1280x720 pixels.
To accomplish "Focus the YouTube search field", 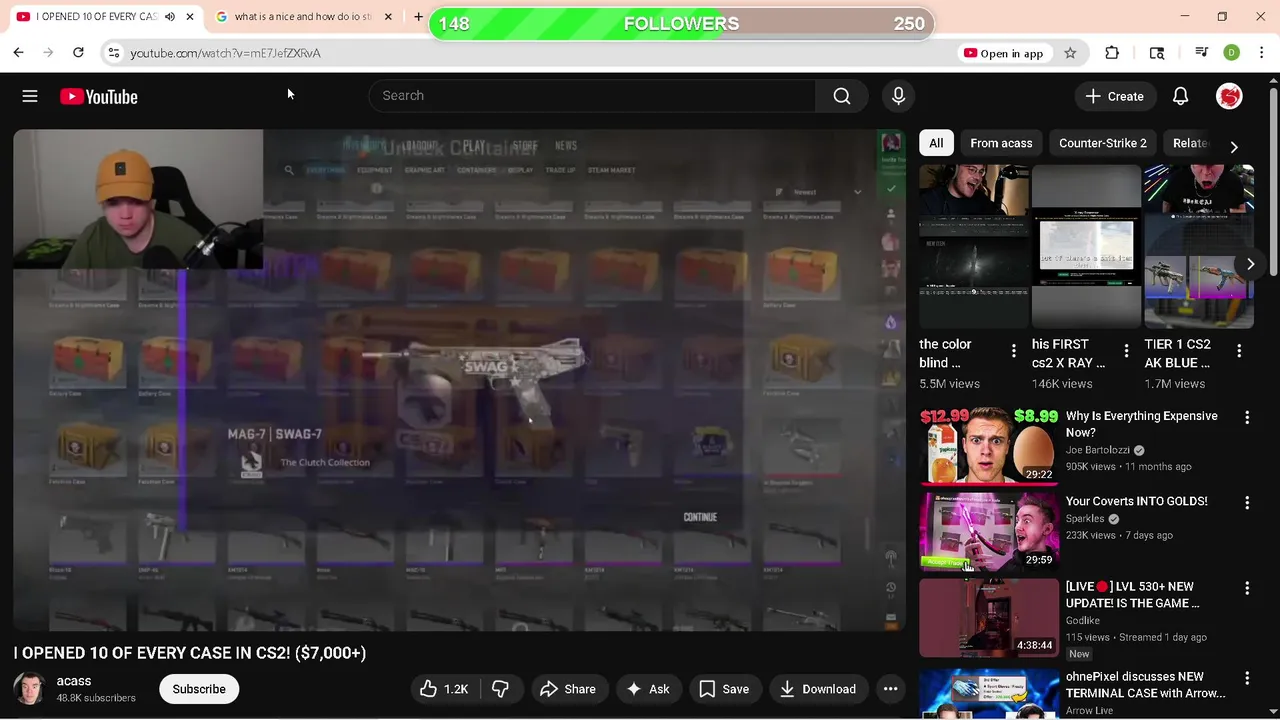I will [592, 96].
